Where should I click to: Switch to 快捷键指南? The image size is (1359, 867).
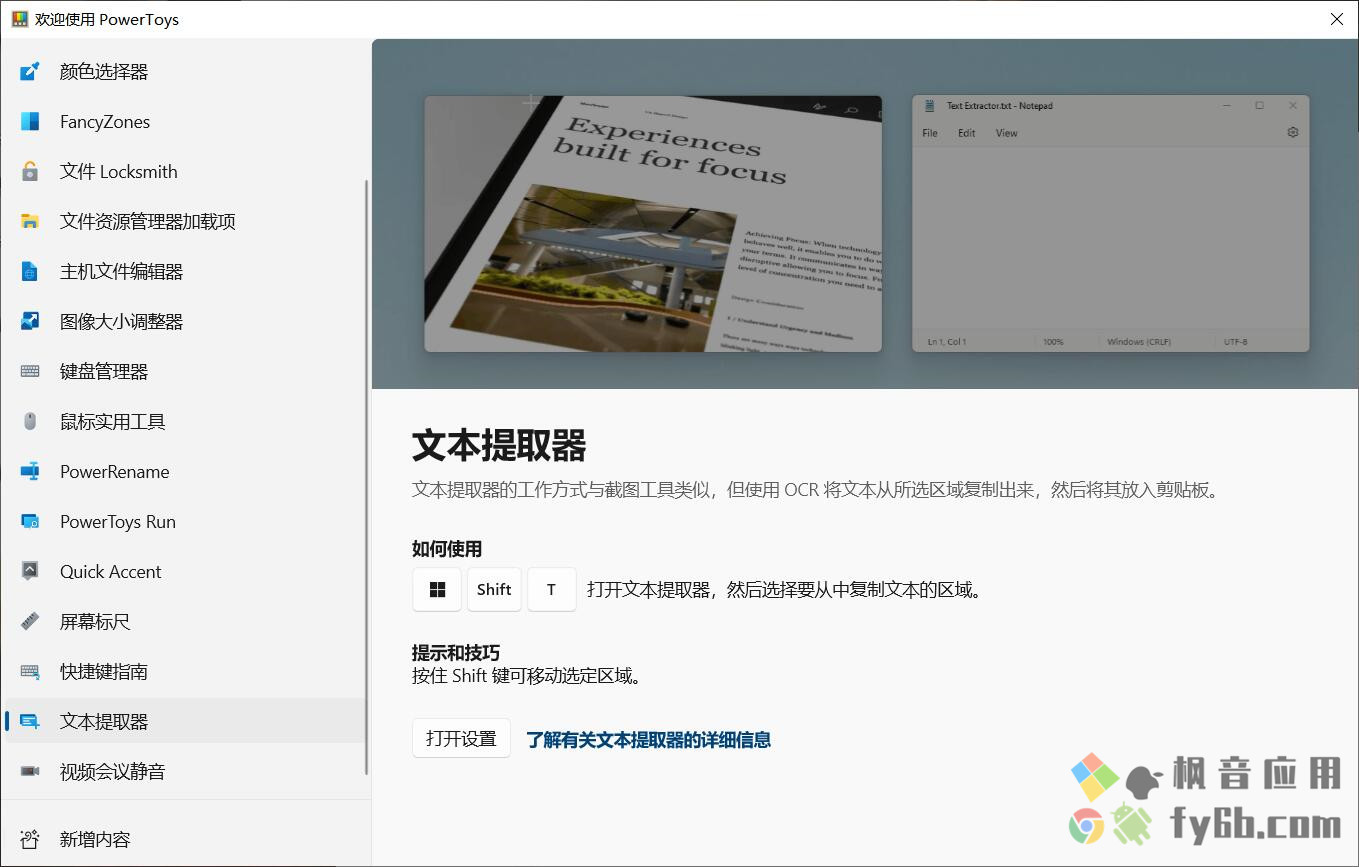tap(185, 671)
